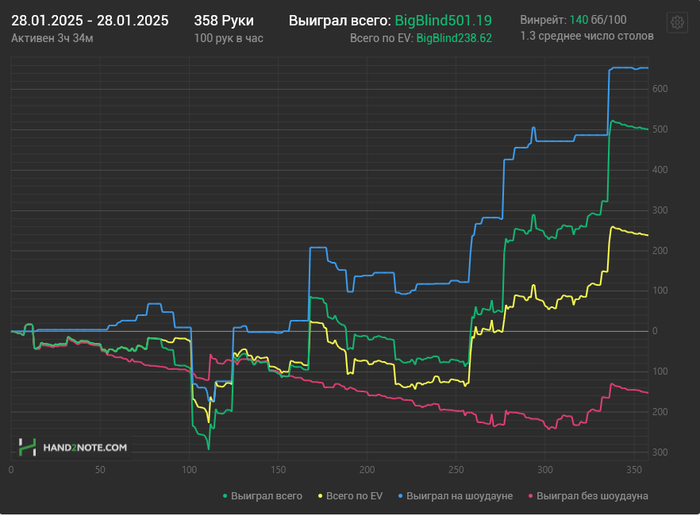Toggle the 'Выиграл без шоудауна' pink legend series
The width and height of the screenshot is (700, 516).
[588, 496]
